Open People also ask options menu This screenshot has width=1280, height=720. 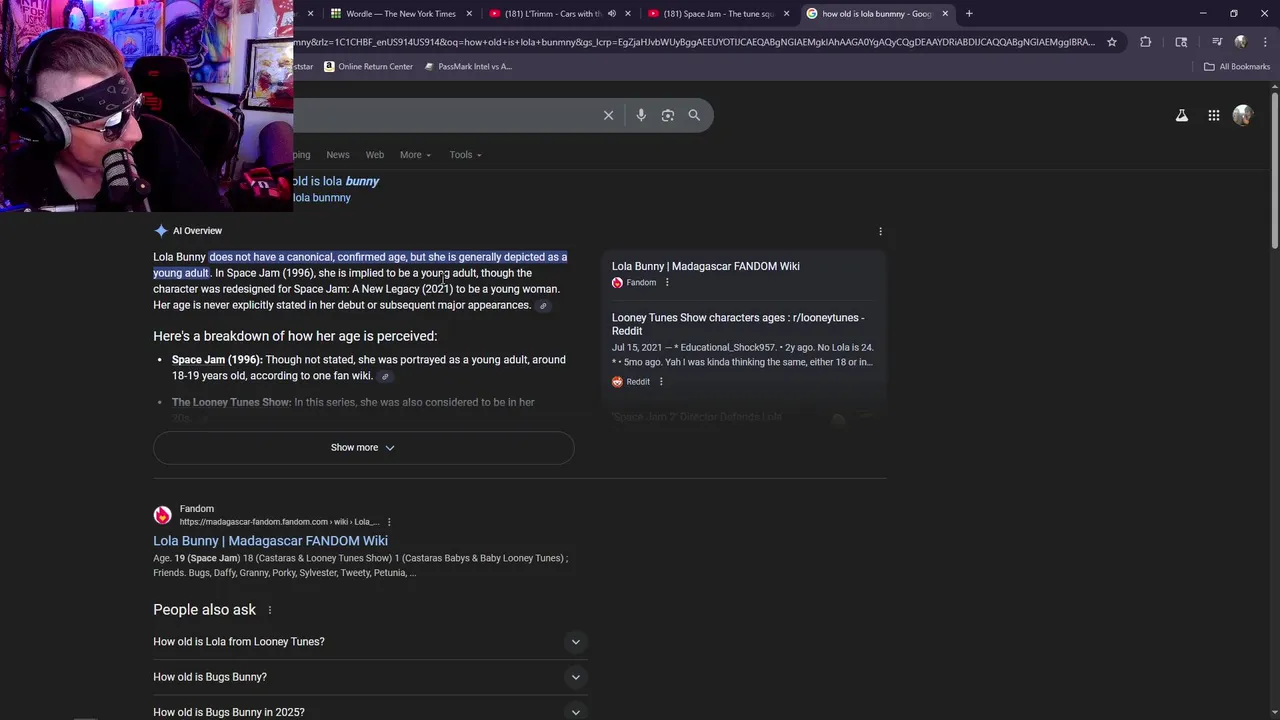click(269, 610)
